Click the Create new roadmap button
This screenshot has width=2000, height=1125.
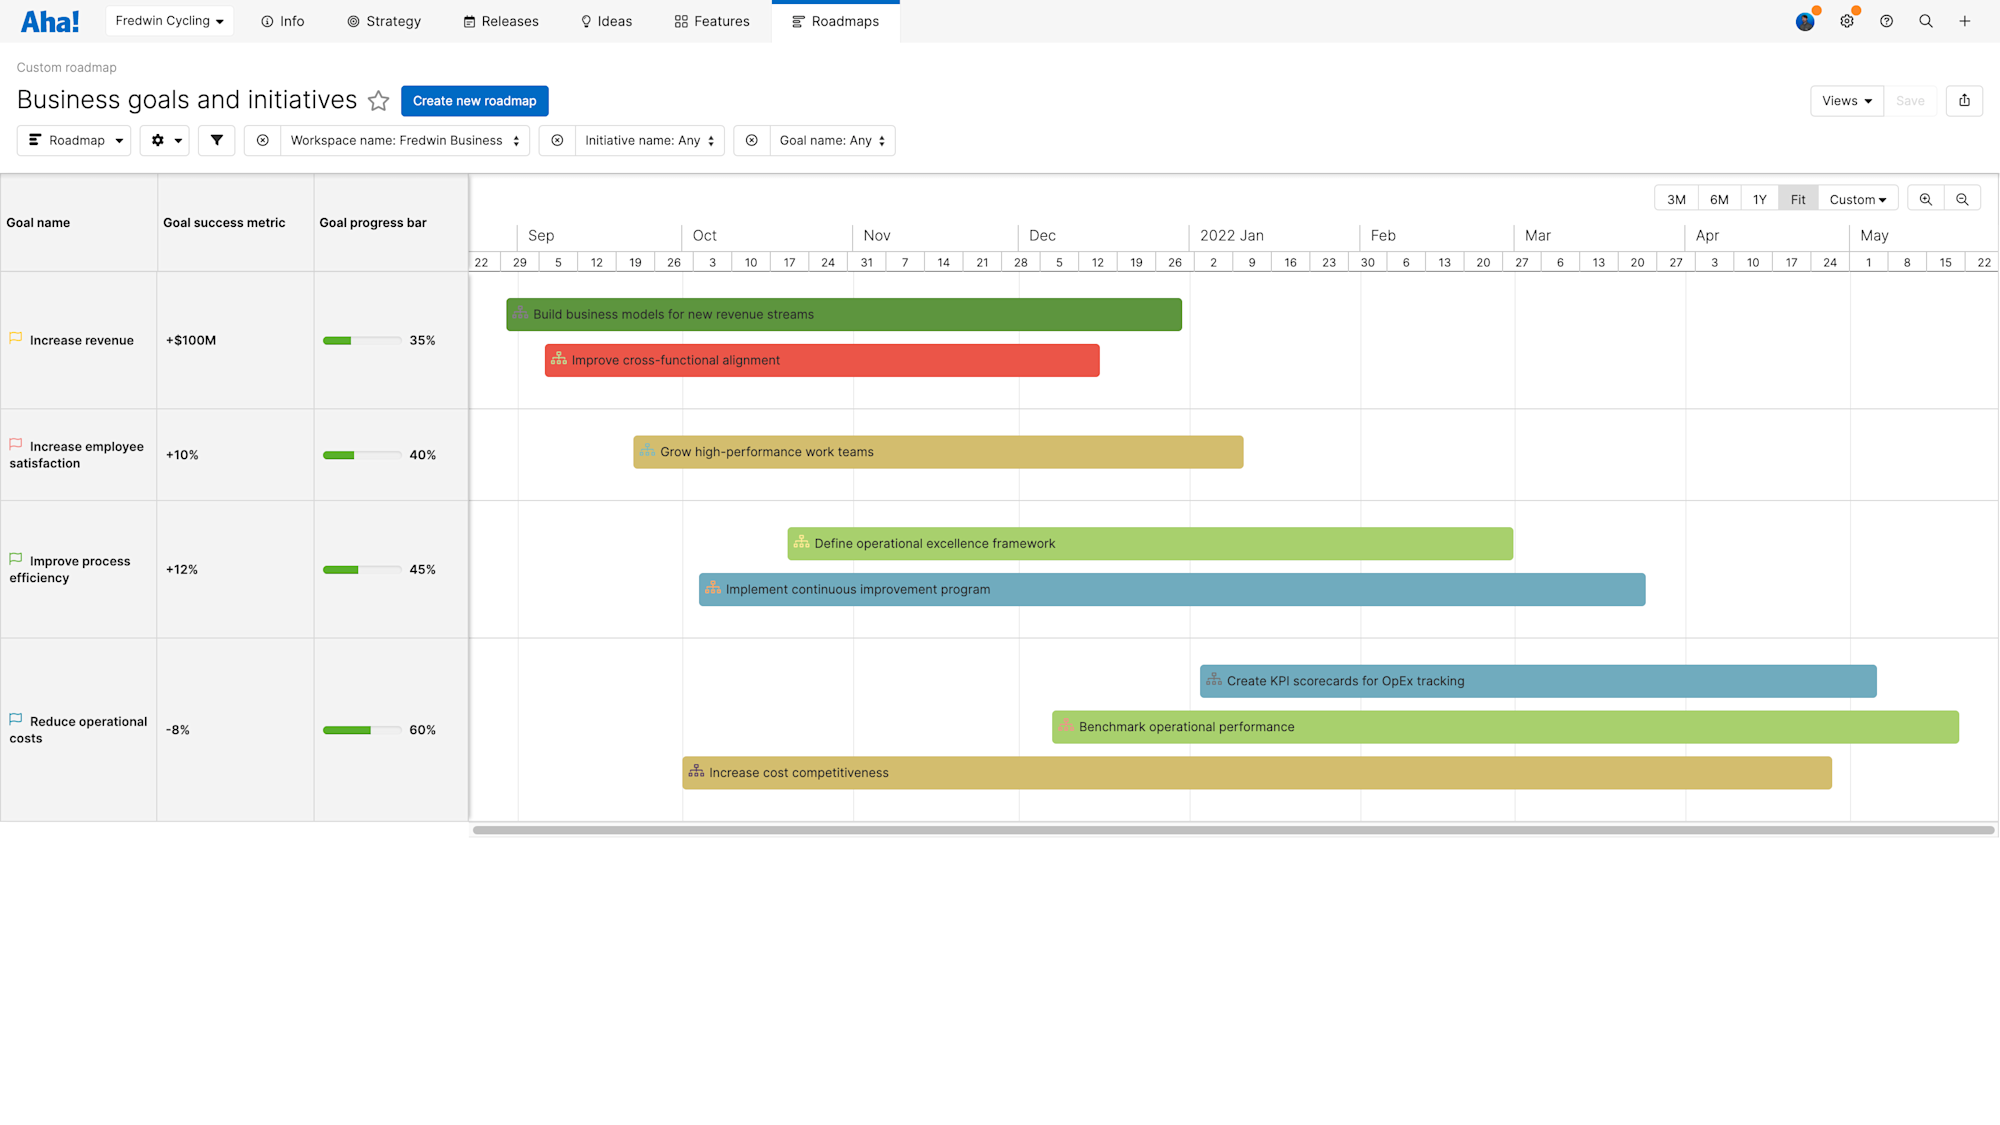[474, 101]
